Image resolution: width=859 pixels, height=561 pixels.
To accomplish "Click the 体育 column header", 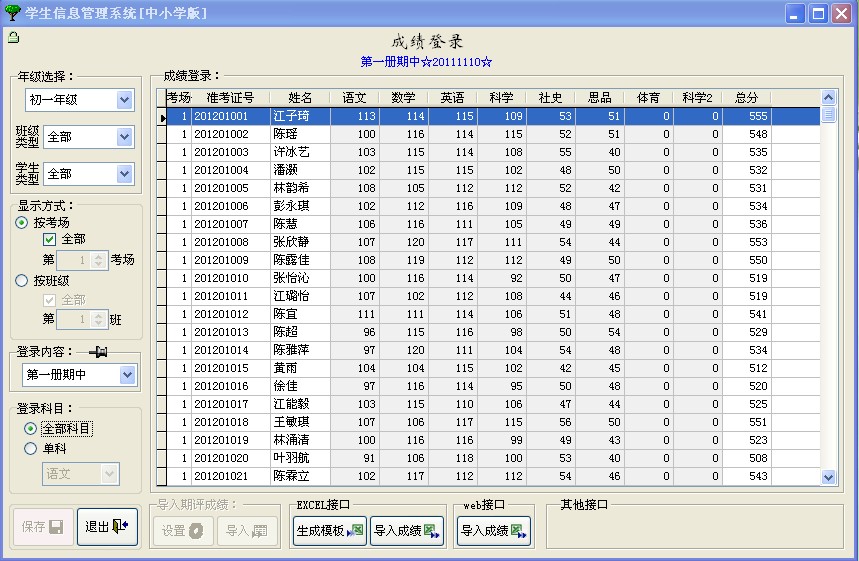I will click(649, 98).
